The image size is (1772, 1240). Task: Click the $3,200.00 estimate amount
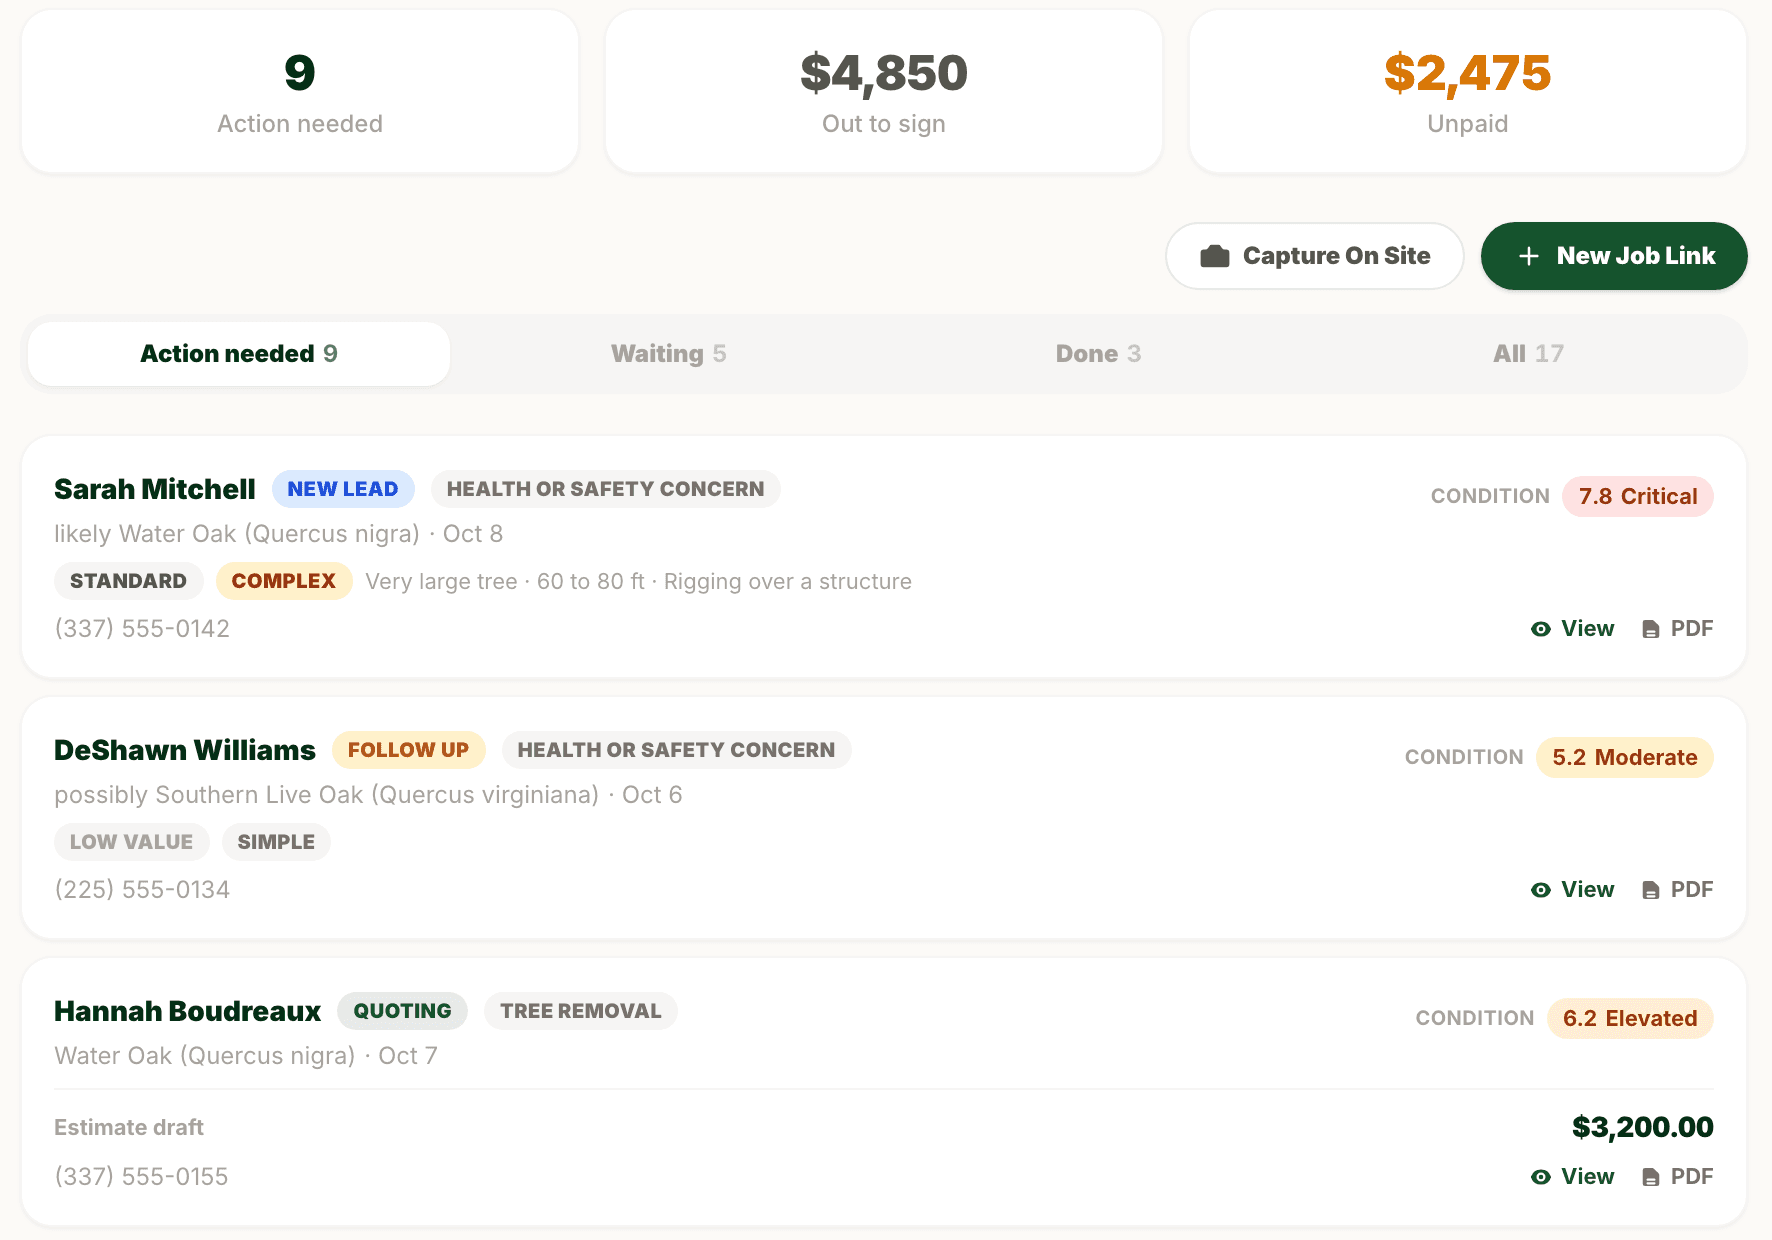(1643, 1128)
